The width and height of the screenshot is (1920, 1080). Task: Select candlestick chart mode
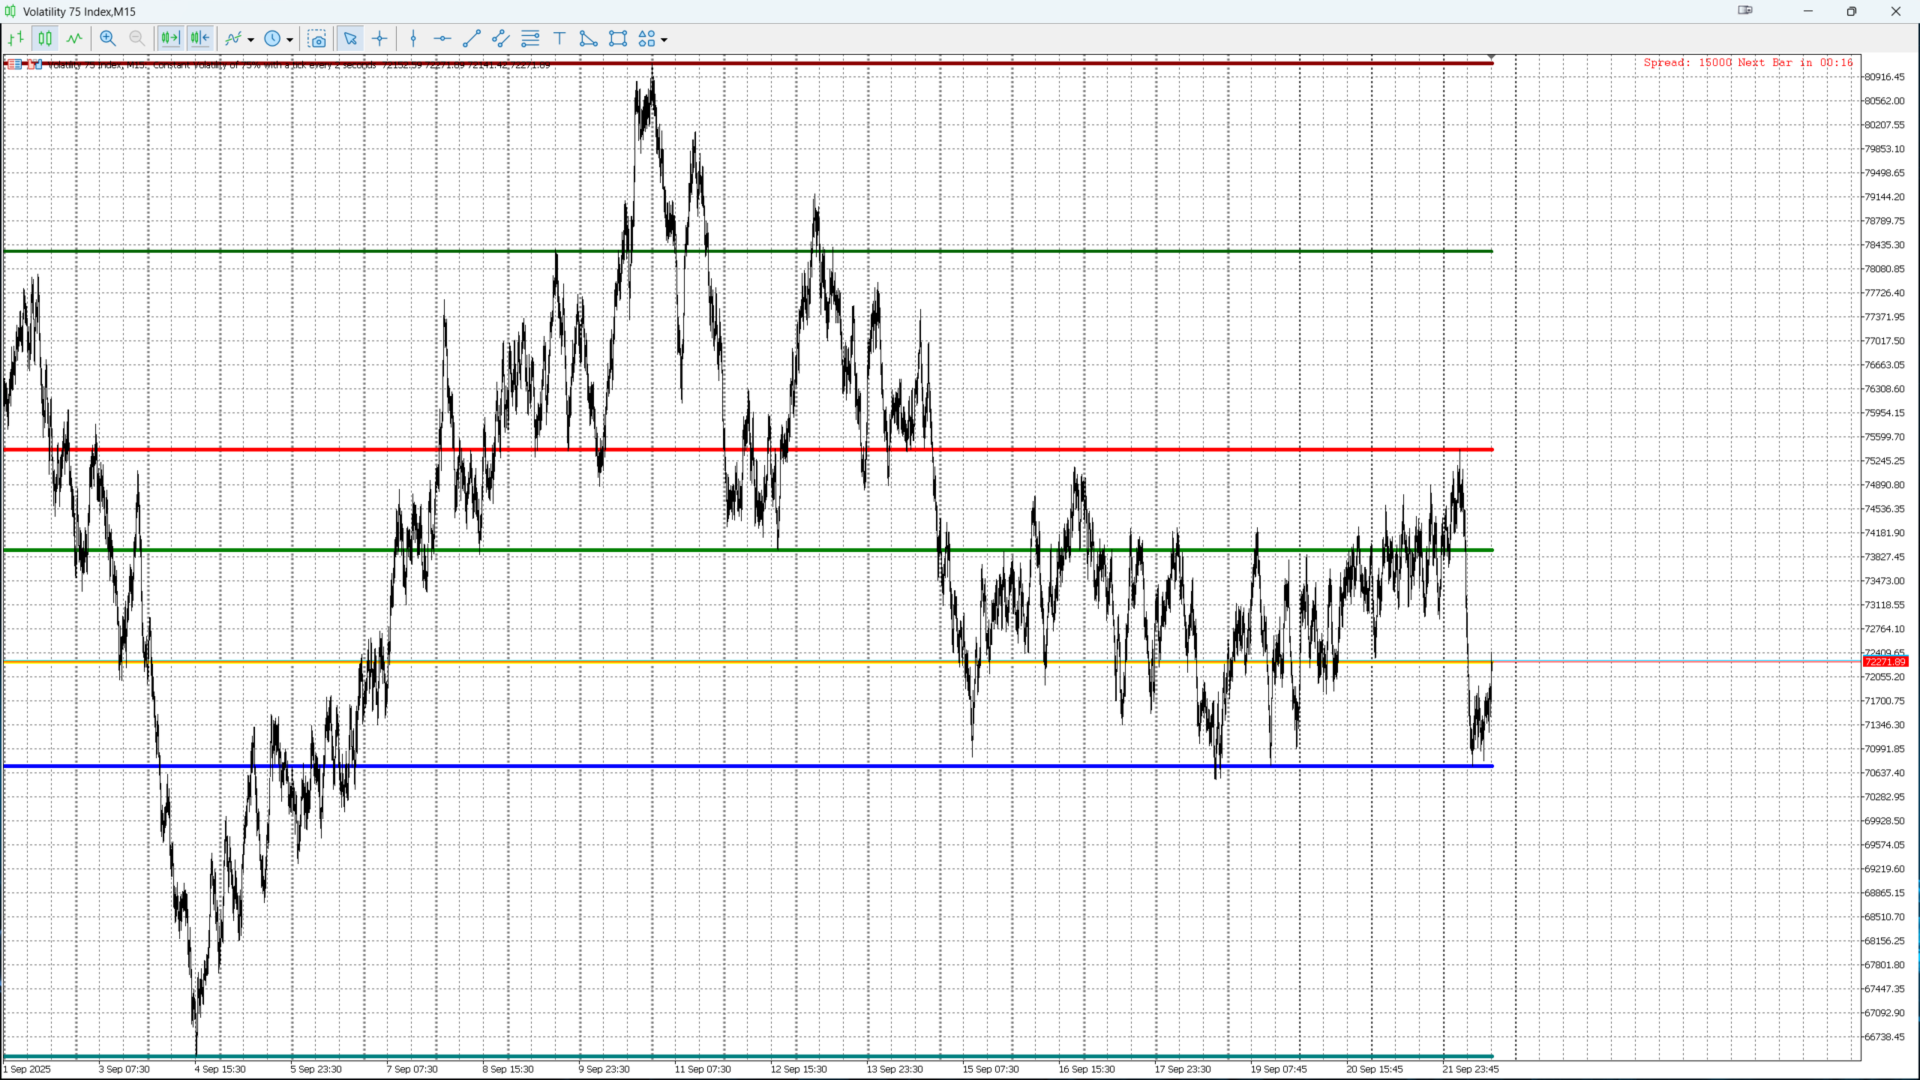pyautogui.click(x=45, y=39)
